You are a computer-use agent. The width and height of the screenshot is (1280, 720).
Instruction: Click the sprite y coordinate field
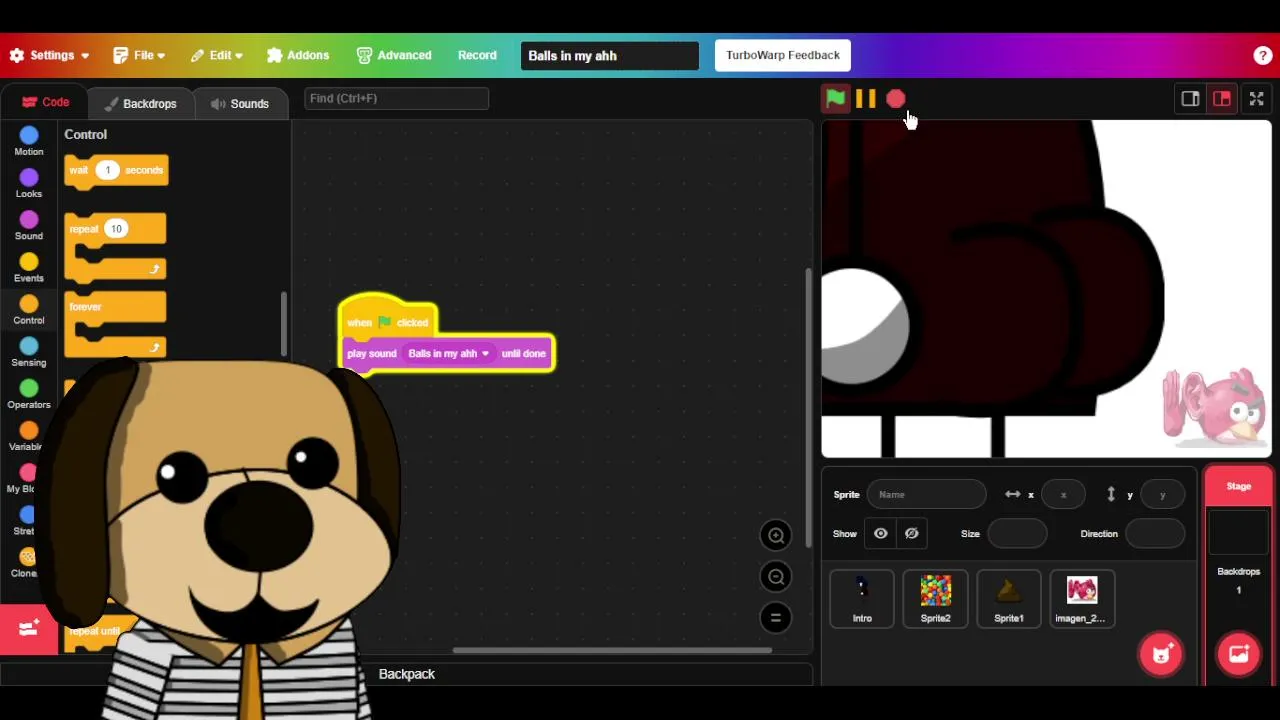coord(1162,495)
